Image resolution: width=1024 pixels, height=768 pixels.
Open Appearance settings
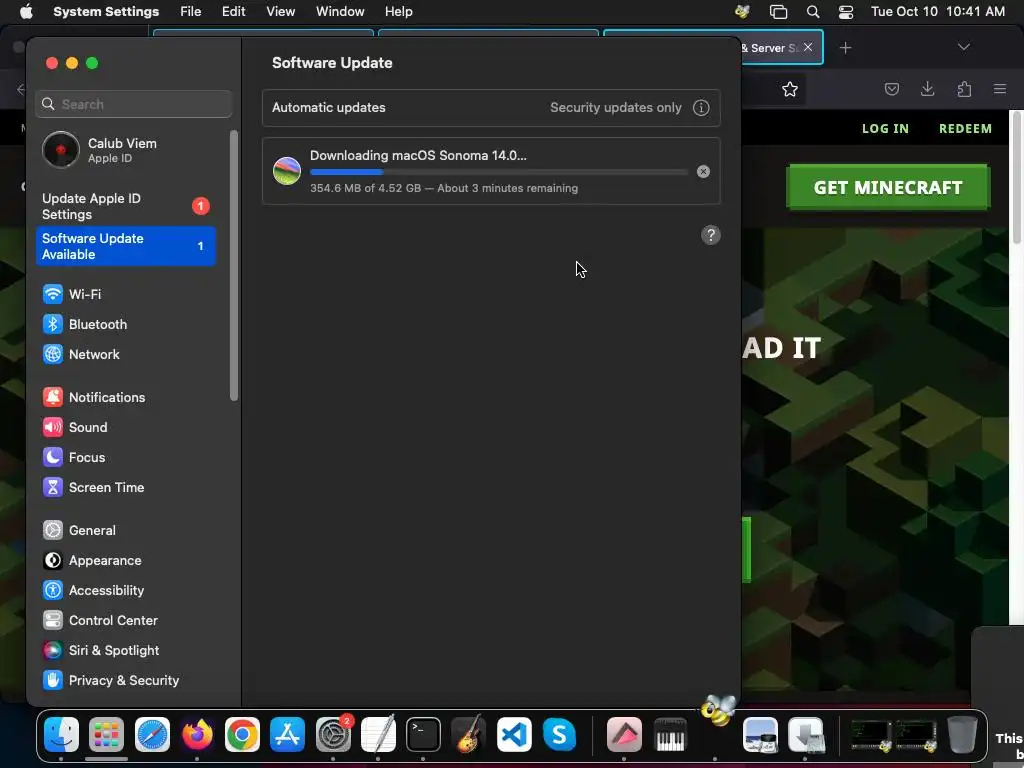(x=92, y=560)
